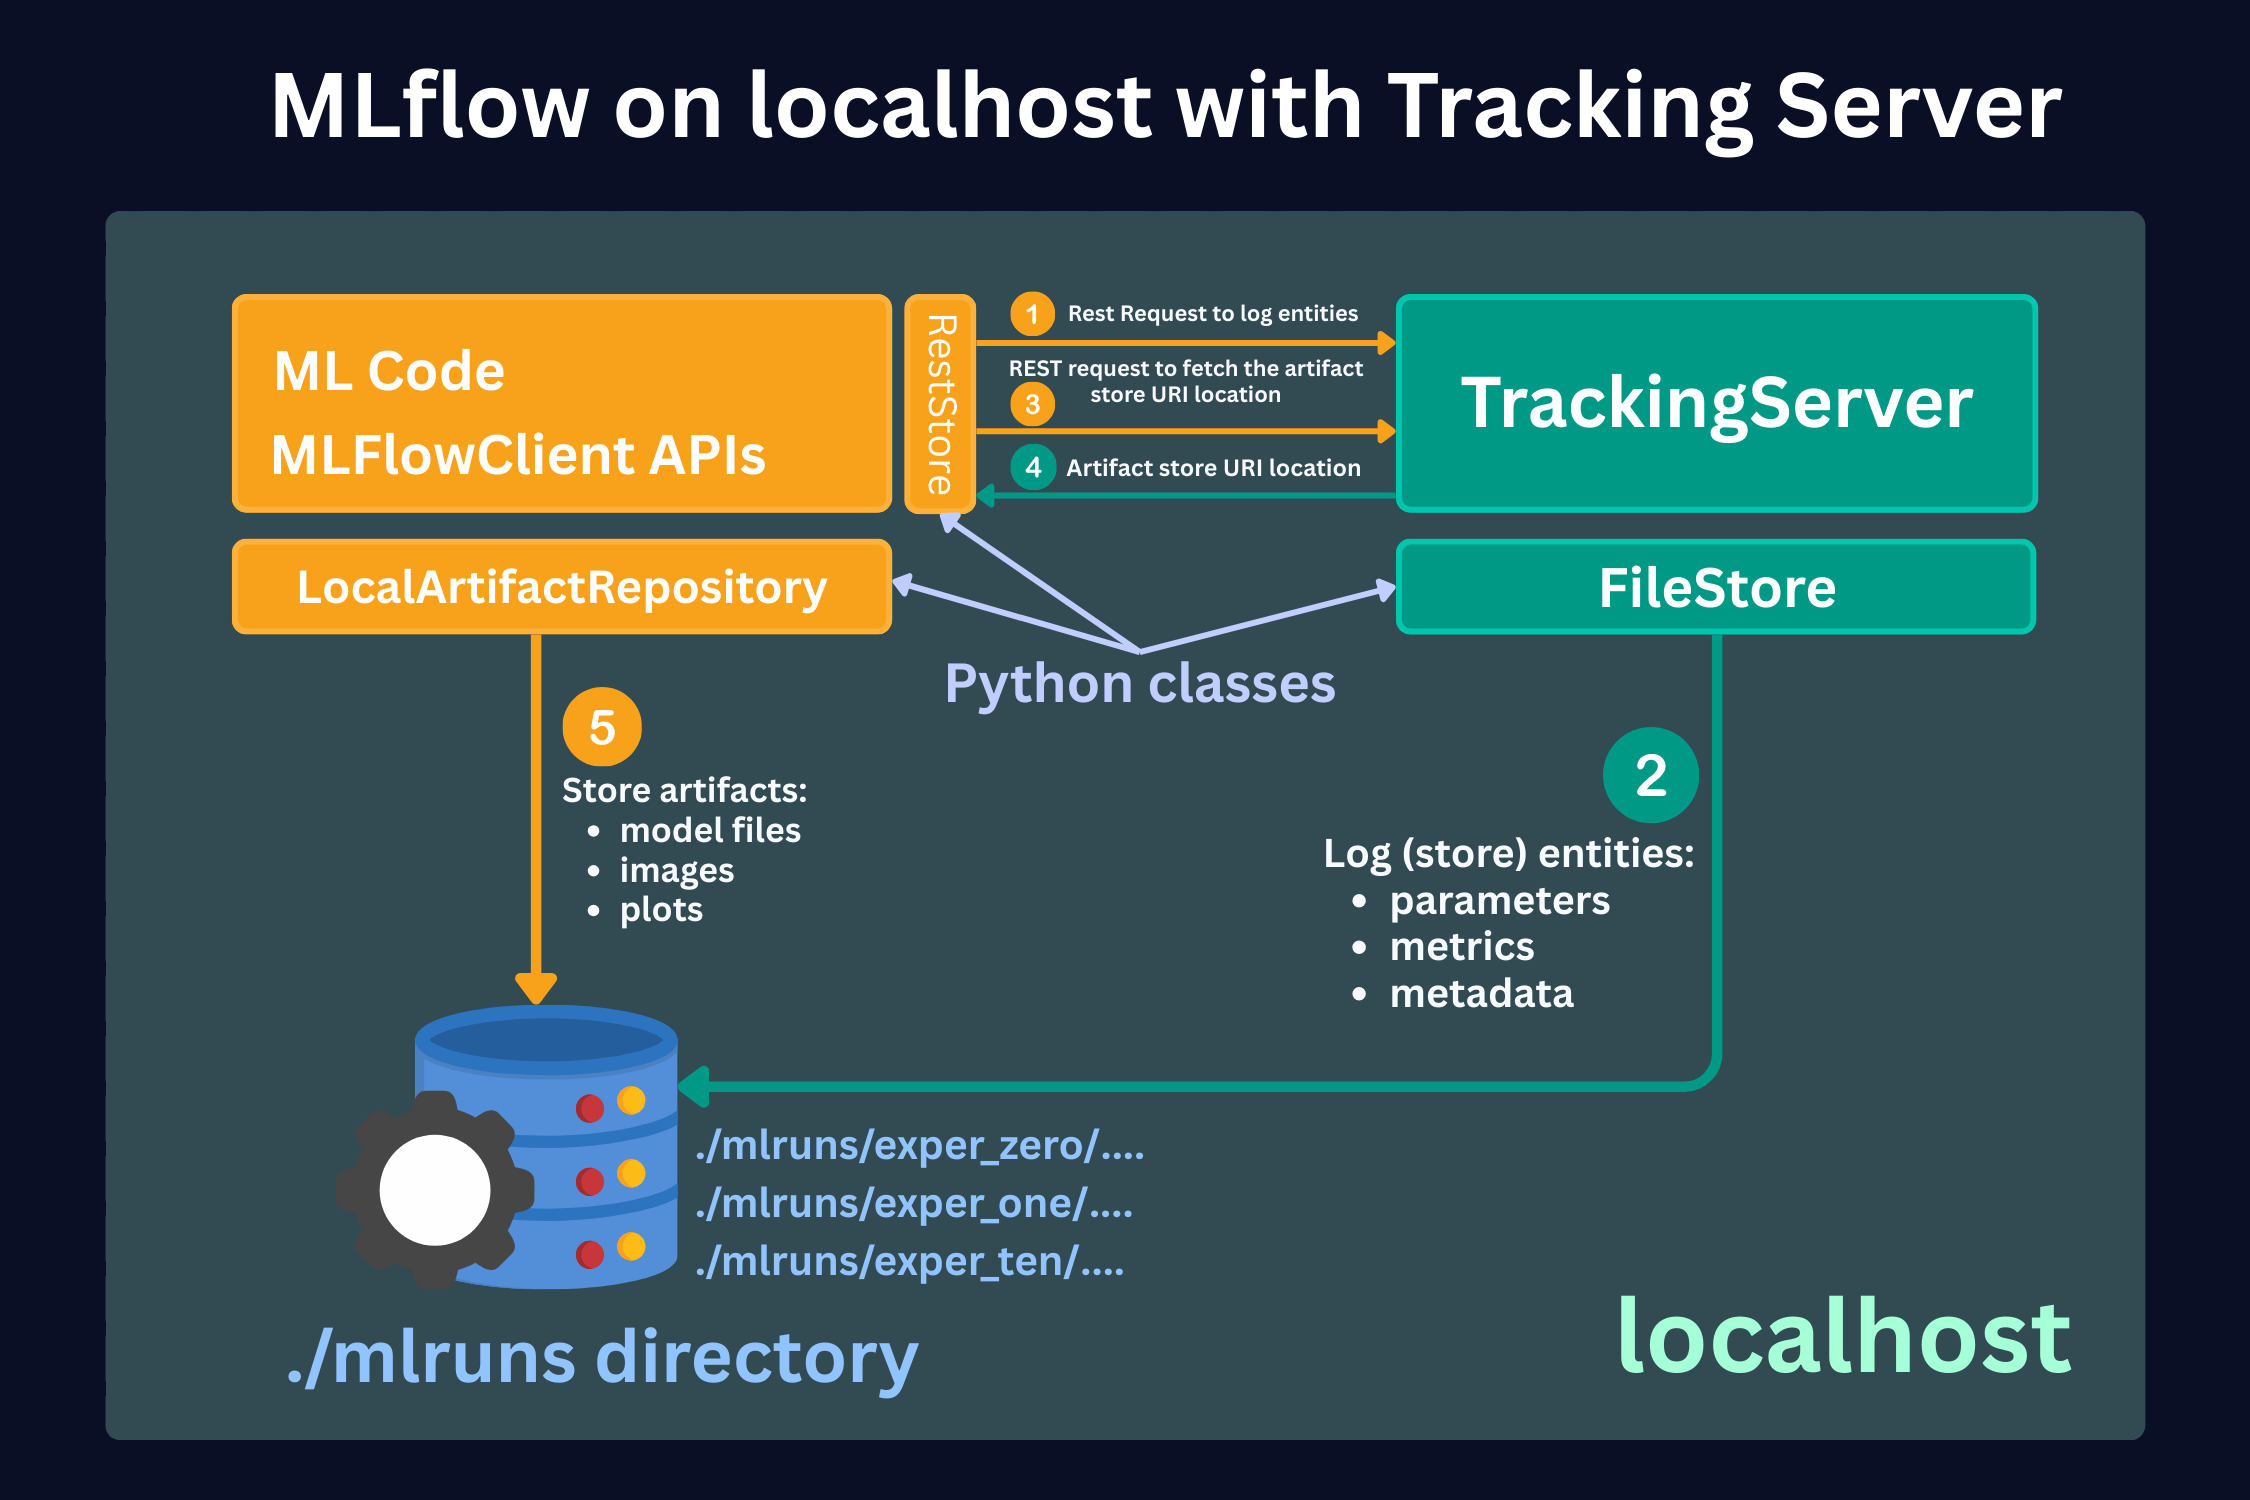Click the ./mlruns/exper_zero/ path text

point(919,1146)
